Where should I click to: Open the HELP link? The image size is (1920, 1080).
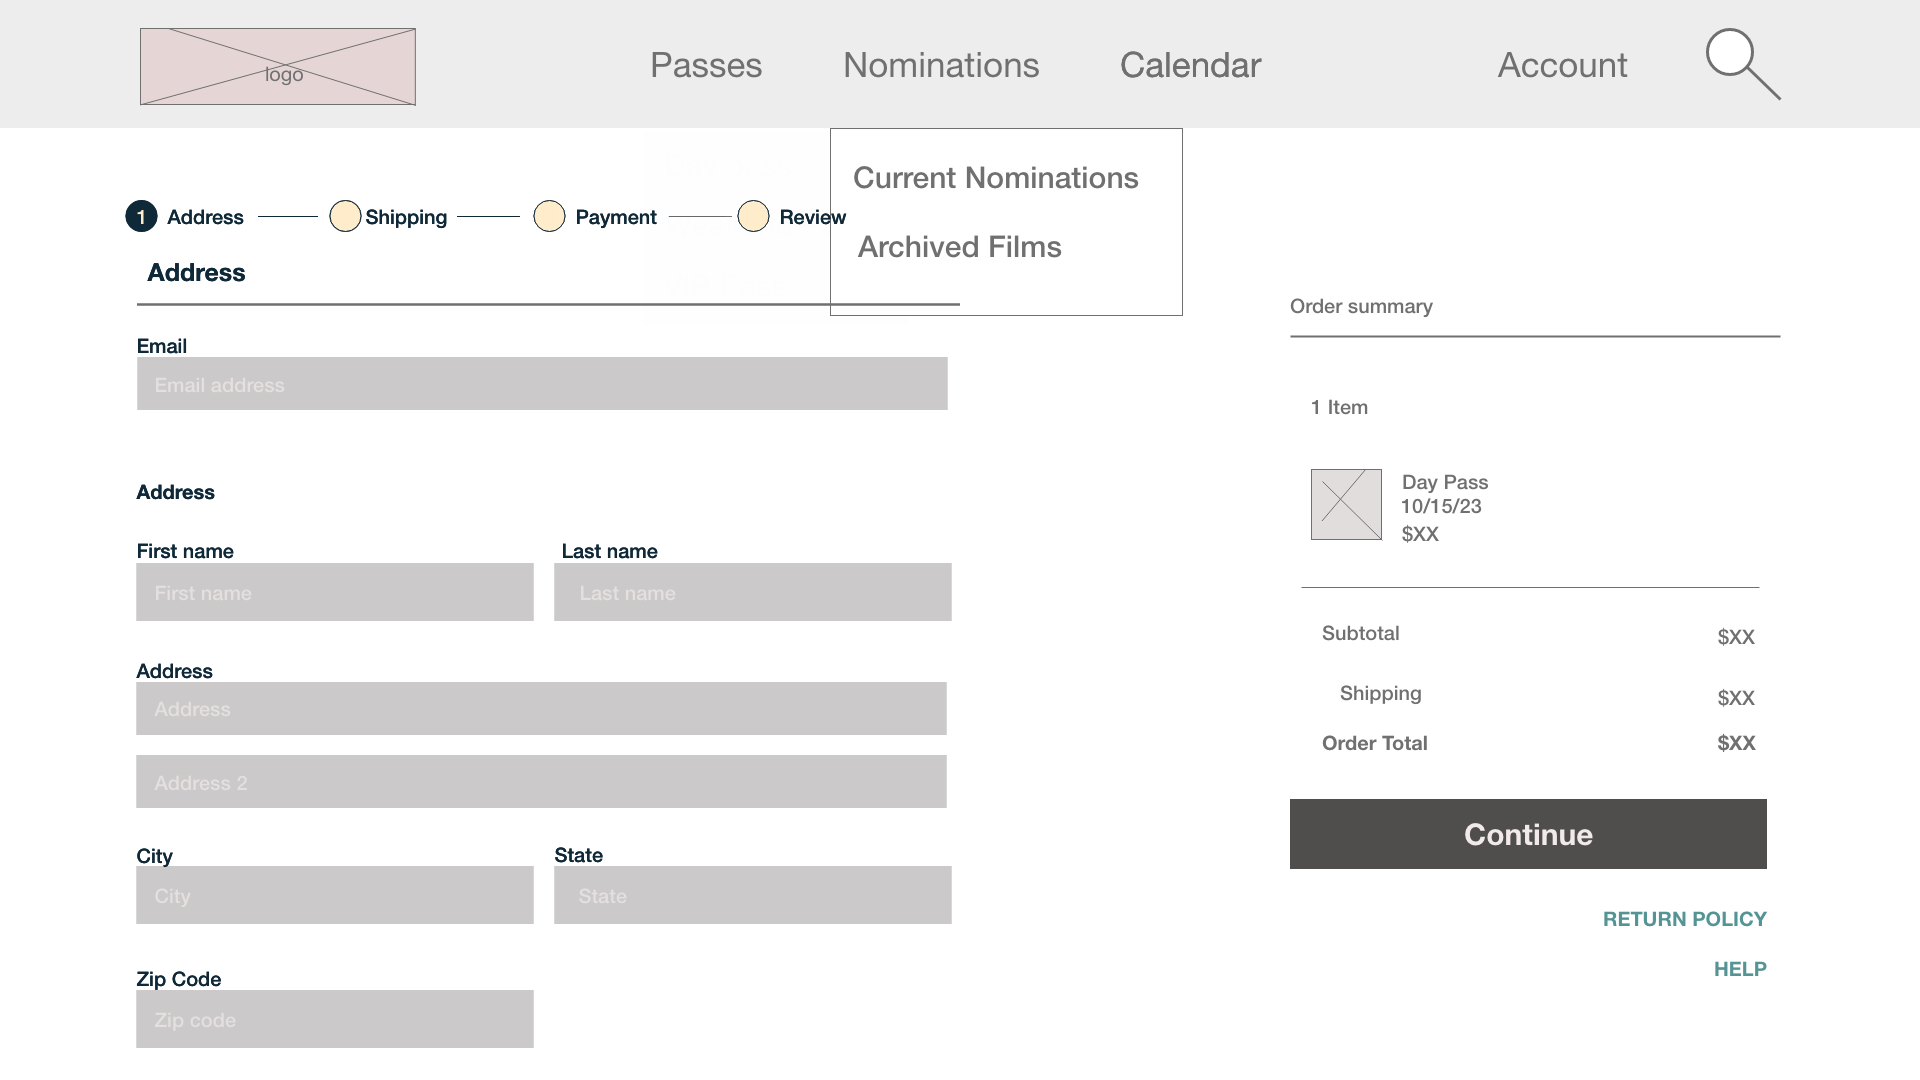(x=1740, y=969)
